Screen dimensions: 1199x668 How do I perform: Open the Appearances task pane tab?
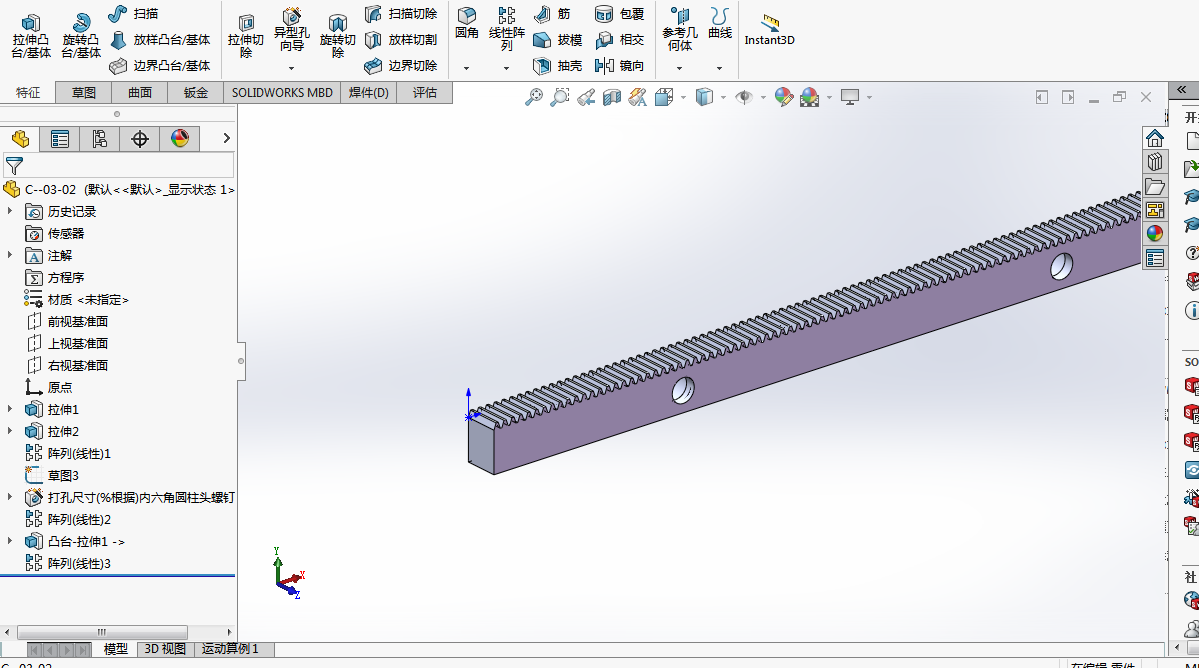point(1155,233)
